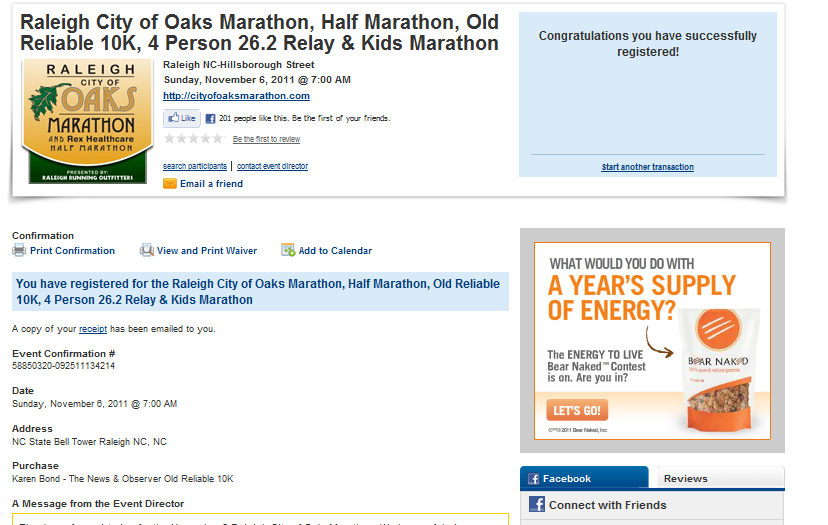Select the Facebook tab

[x=584, y=477]
